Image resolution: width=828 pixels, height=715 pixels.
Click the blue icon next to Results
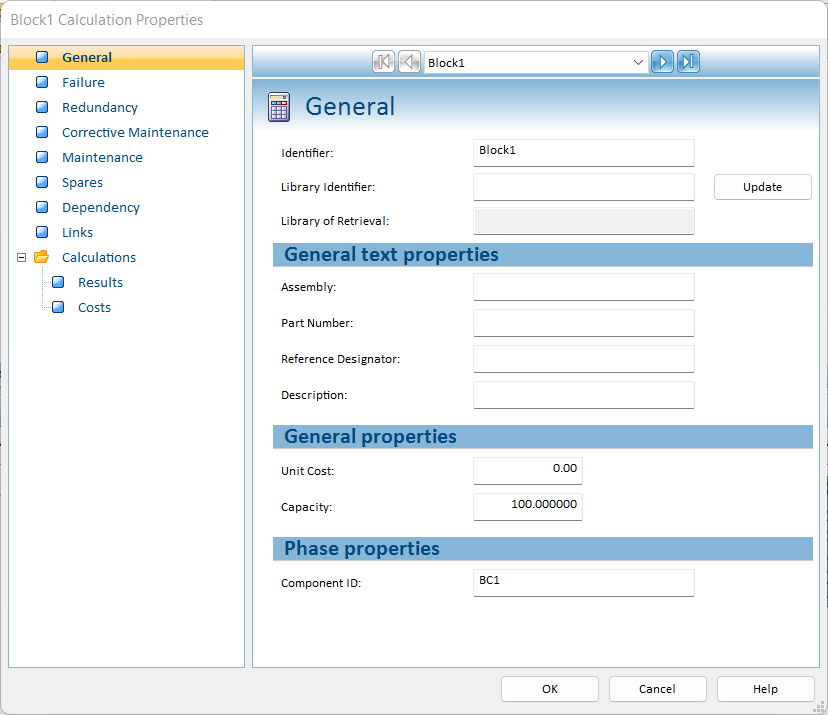(x=58, y=282)
